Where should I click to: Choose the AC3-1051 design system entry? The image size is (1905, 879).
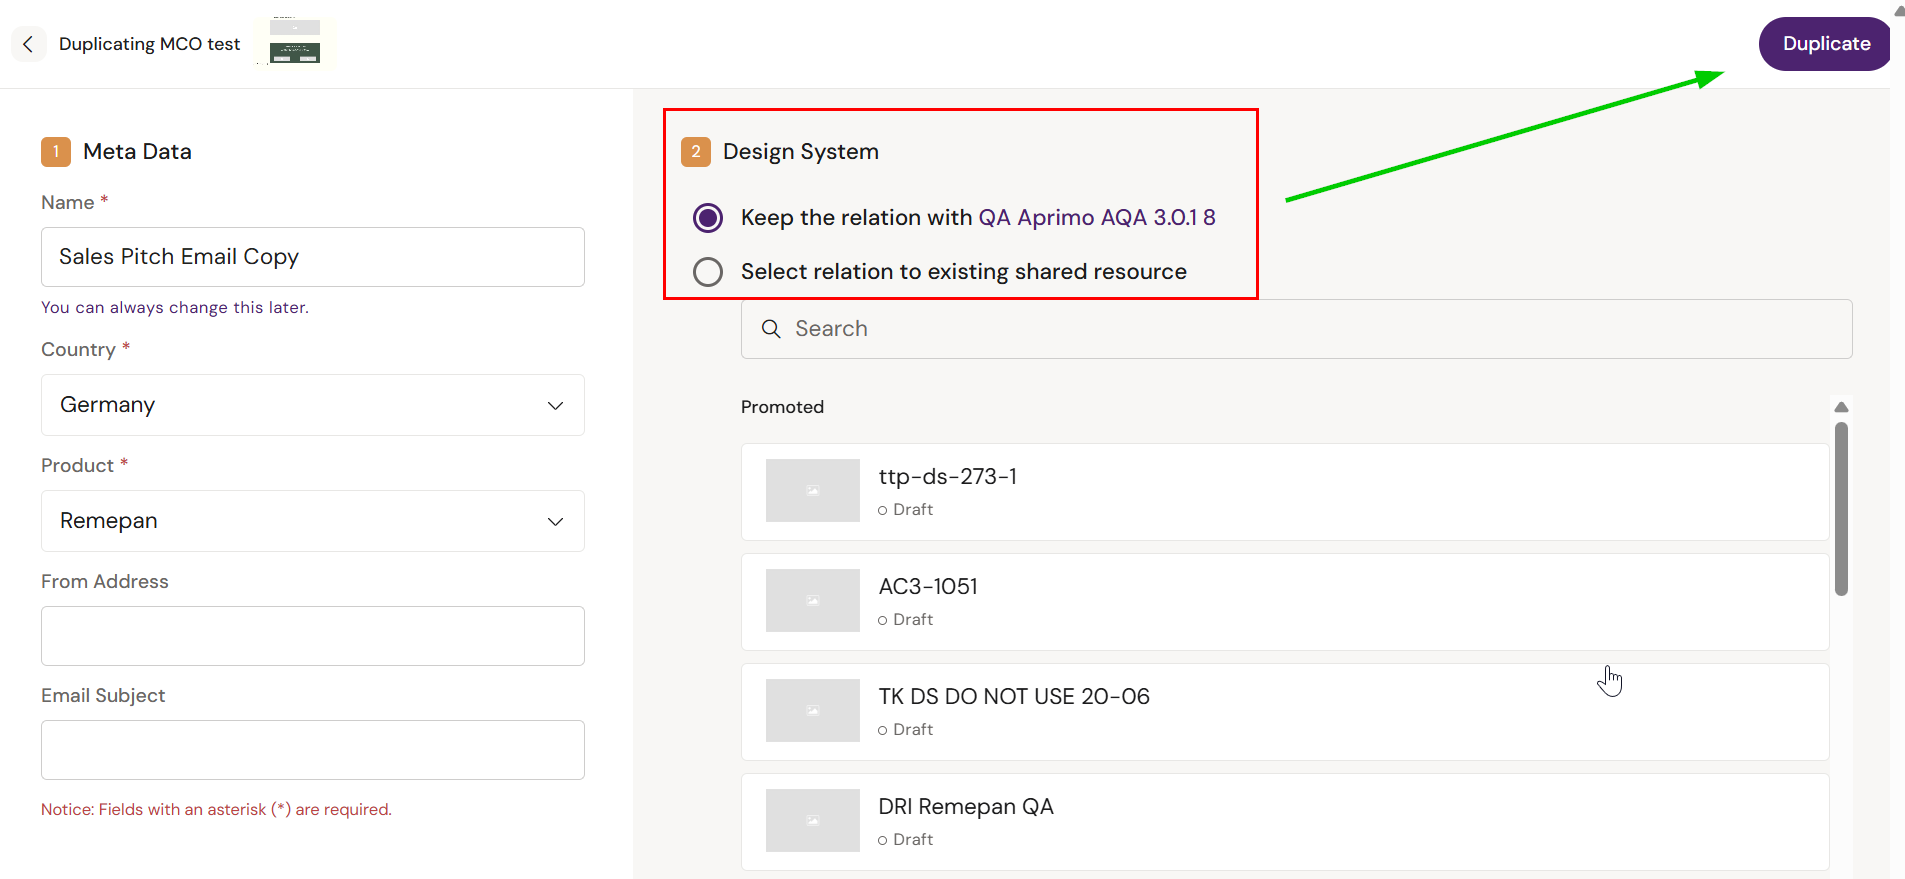pyautogui.click(x=1284, y=602)
